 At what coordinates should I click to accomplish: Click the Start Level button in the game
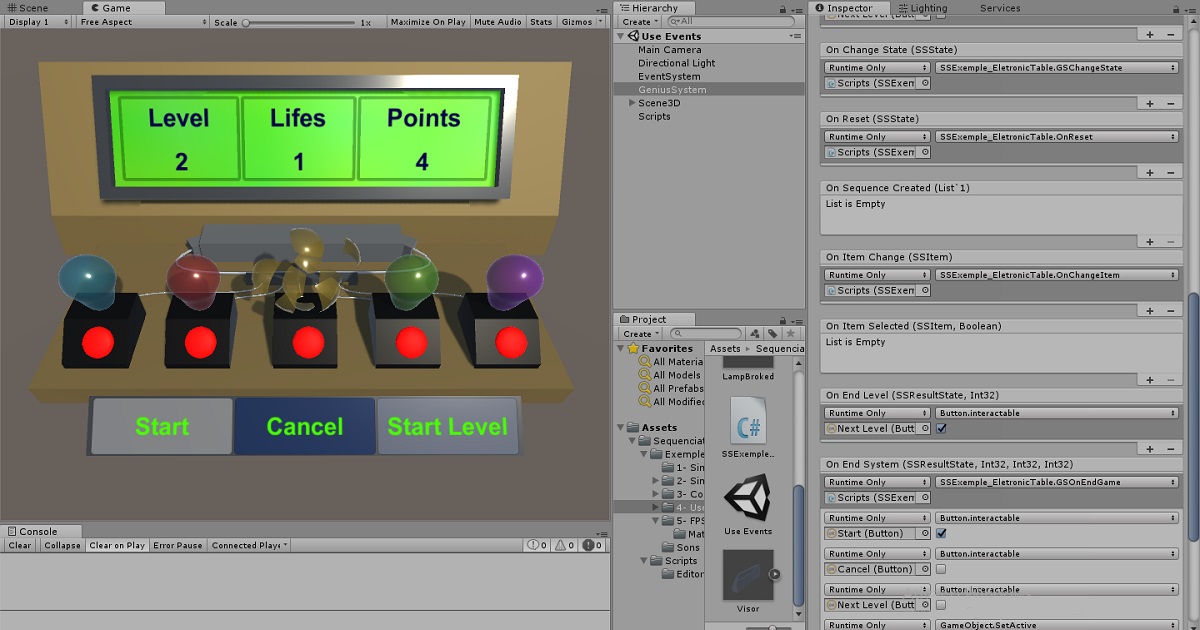click(x=447, y=427)
